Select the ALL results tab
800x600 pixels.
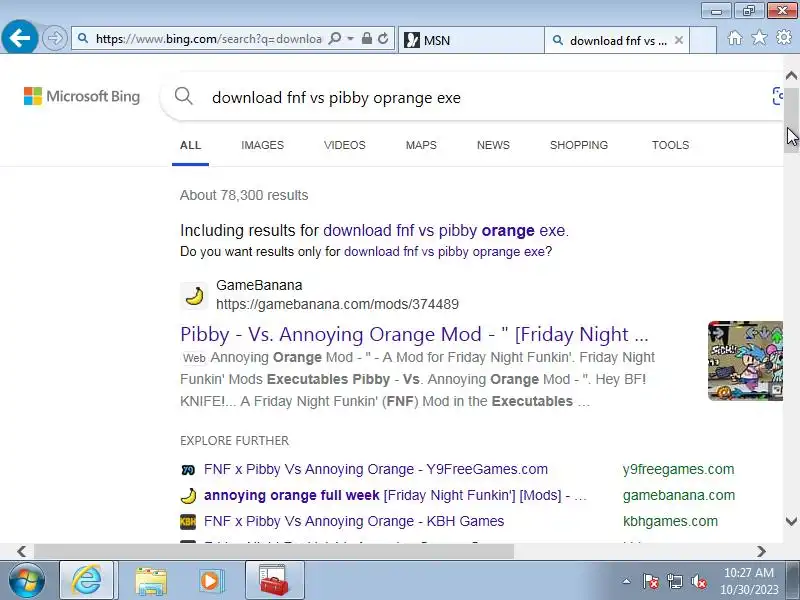[x=190, y=145]
